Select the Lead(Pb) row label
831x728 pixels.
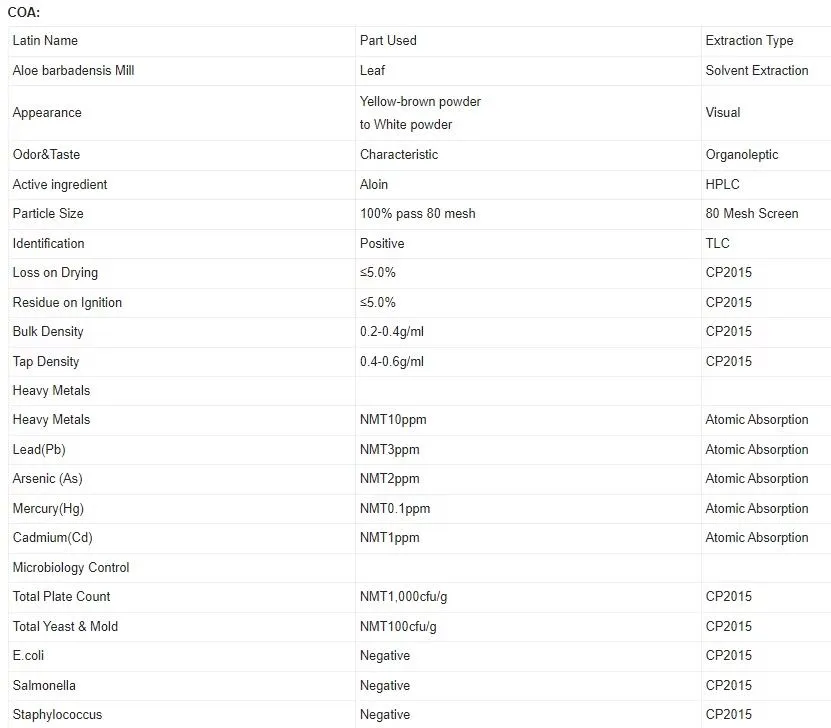pyautogui.click(x=39, y=449)
